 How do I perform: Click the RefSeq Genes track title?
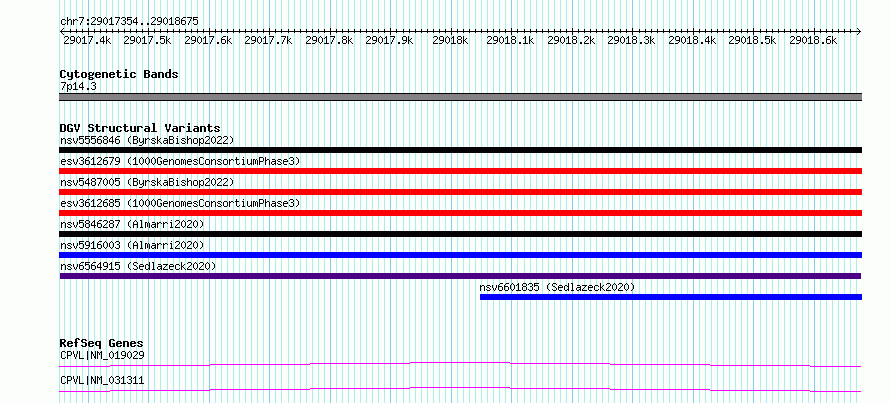[101, 343]
